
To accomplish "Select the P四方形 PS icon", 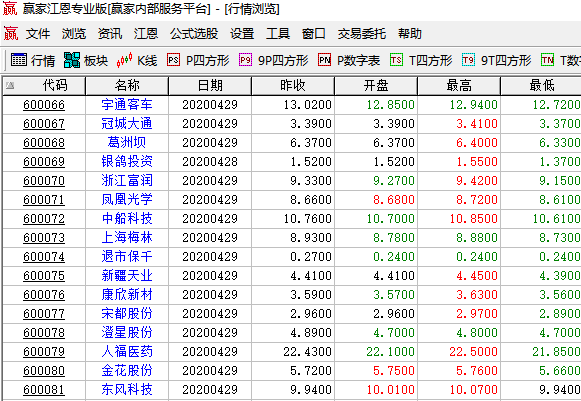I will 173,60.
